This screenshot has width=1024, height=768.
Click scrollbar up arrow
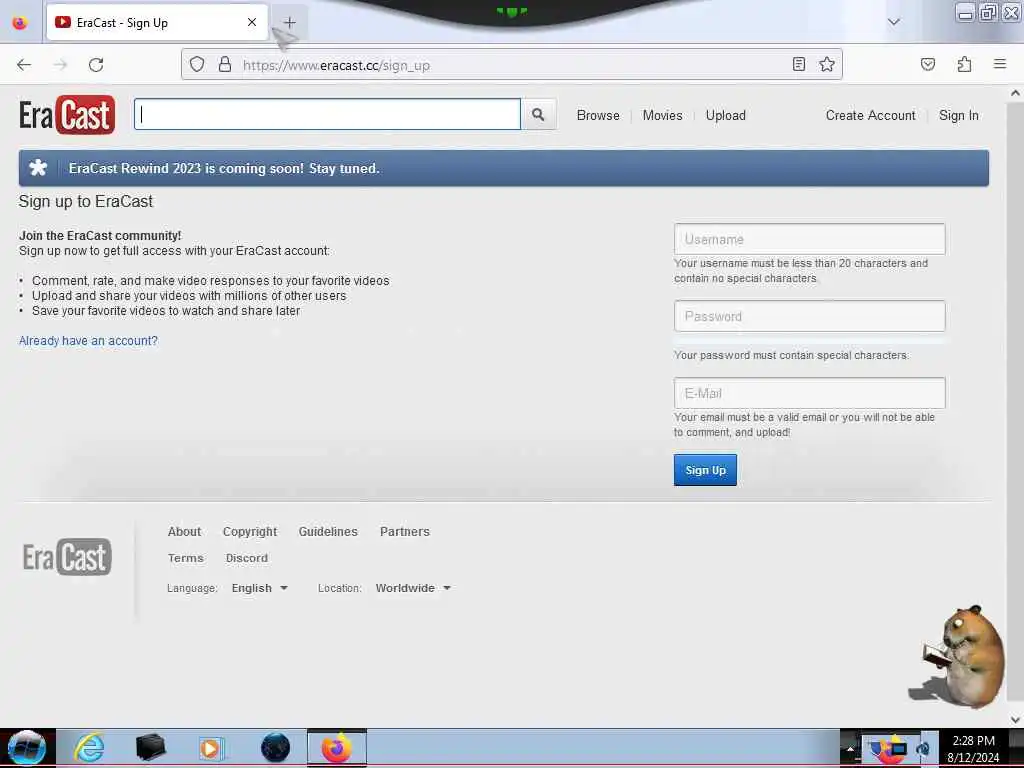[1016, 93]
